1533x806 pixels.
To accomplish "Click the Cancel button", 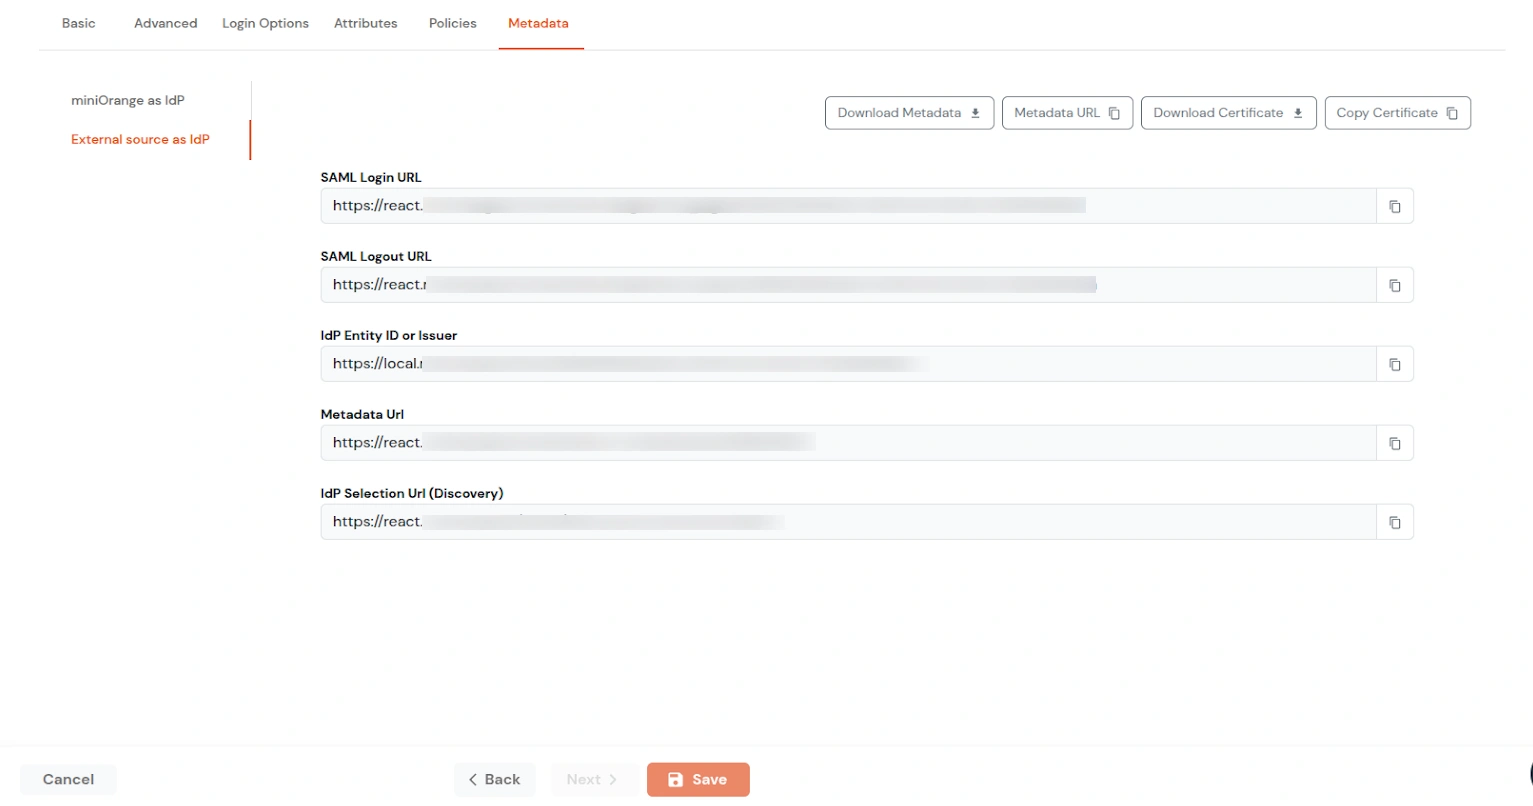I will 67,779.
